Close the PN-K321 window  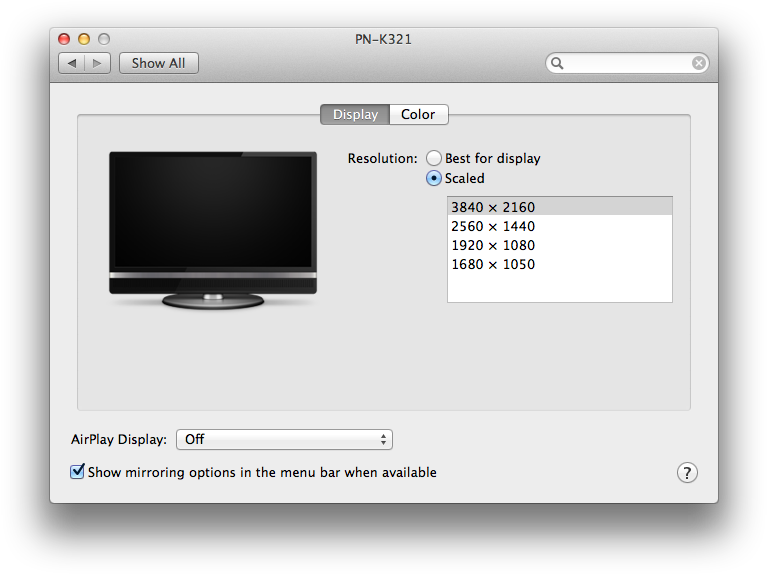coord(64,39)
